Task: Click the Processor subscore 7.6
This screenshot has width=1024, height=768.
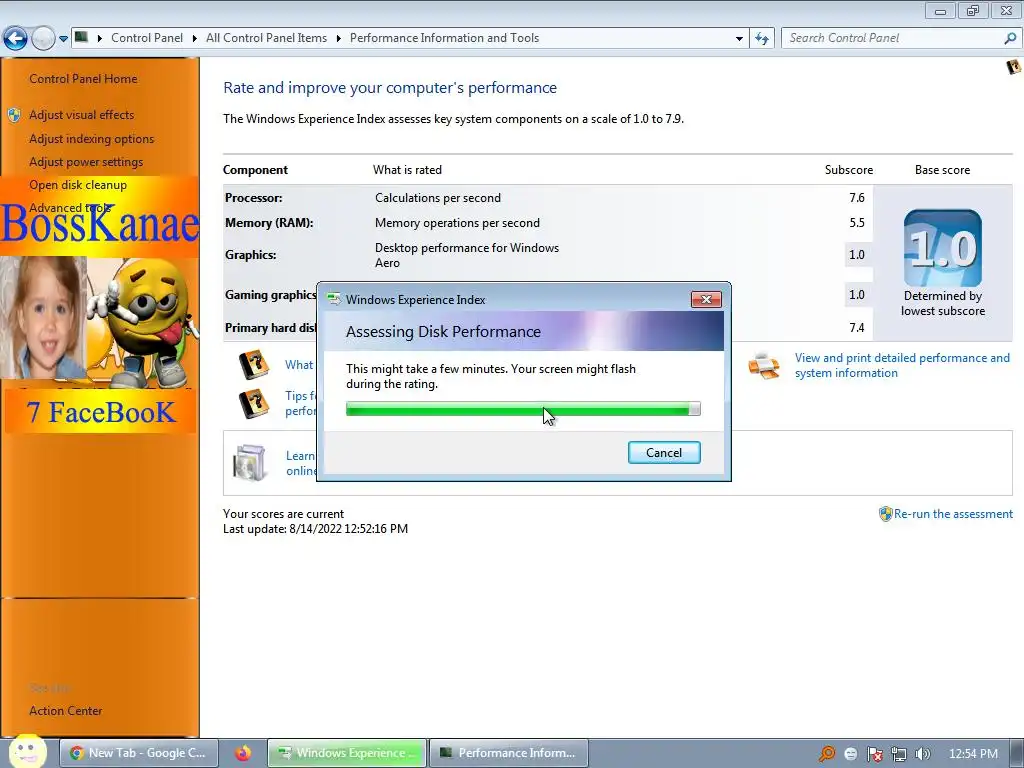Action: pyautogui.click(x=857, y=198)
